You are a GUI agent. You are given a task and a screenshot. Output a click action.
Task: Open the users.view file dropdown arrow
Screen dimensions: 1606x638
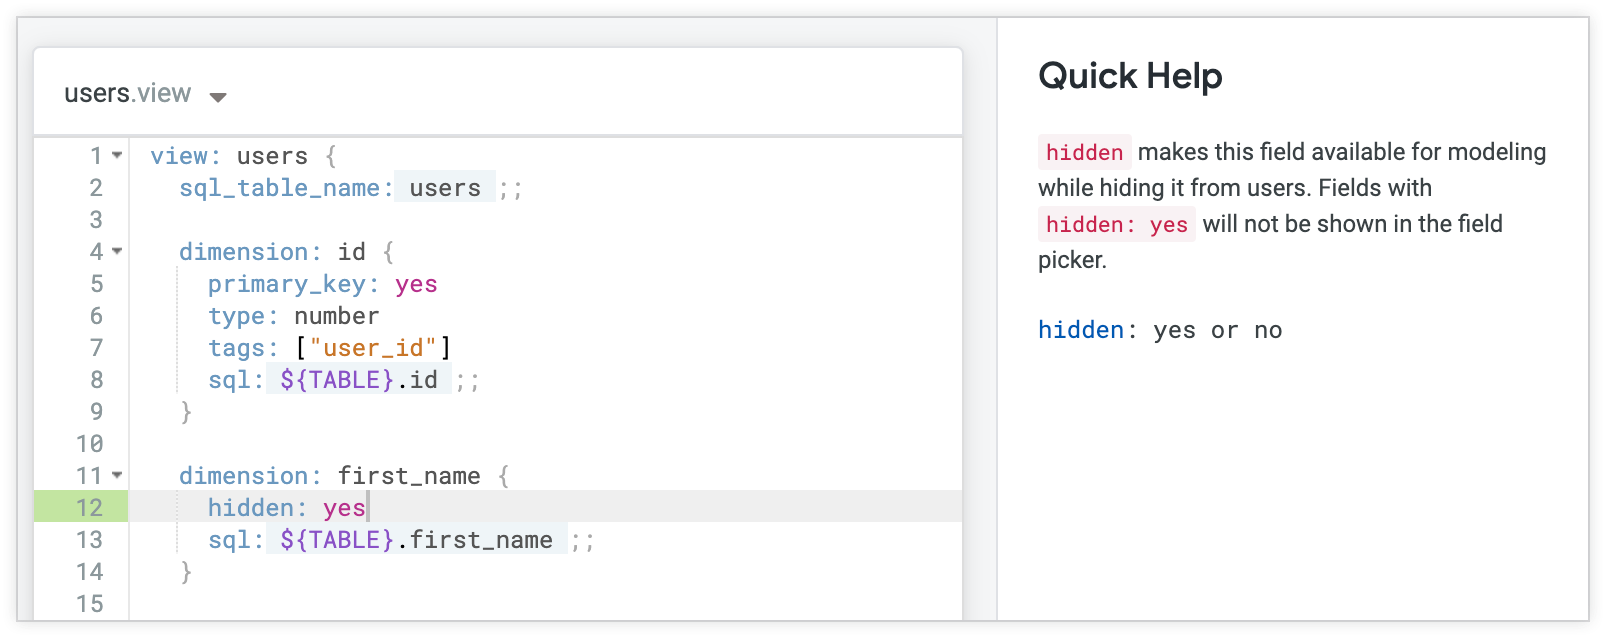pyautogui.click(x=218, y=97)
